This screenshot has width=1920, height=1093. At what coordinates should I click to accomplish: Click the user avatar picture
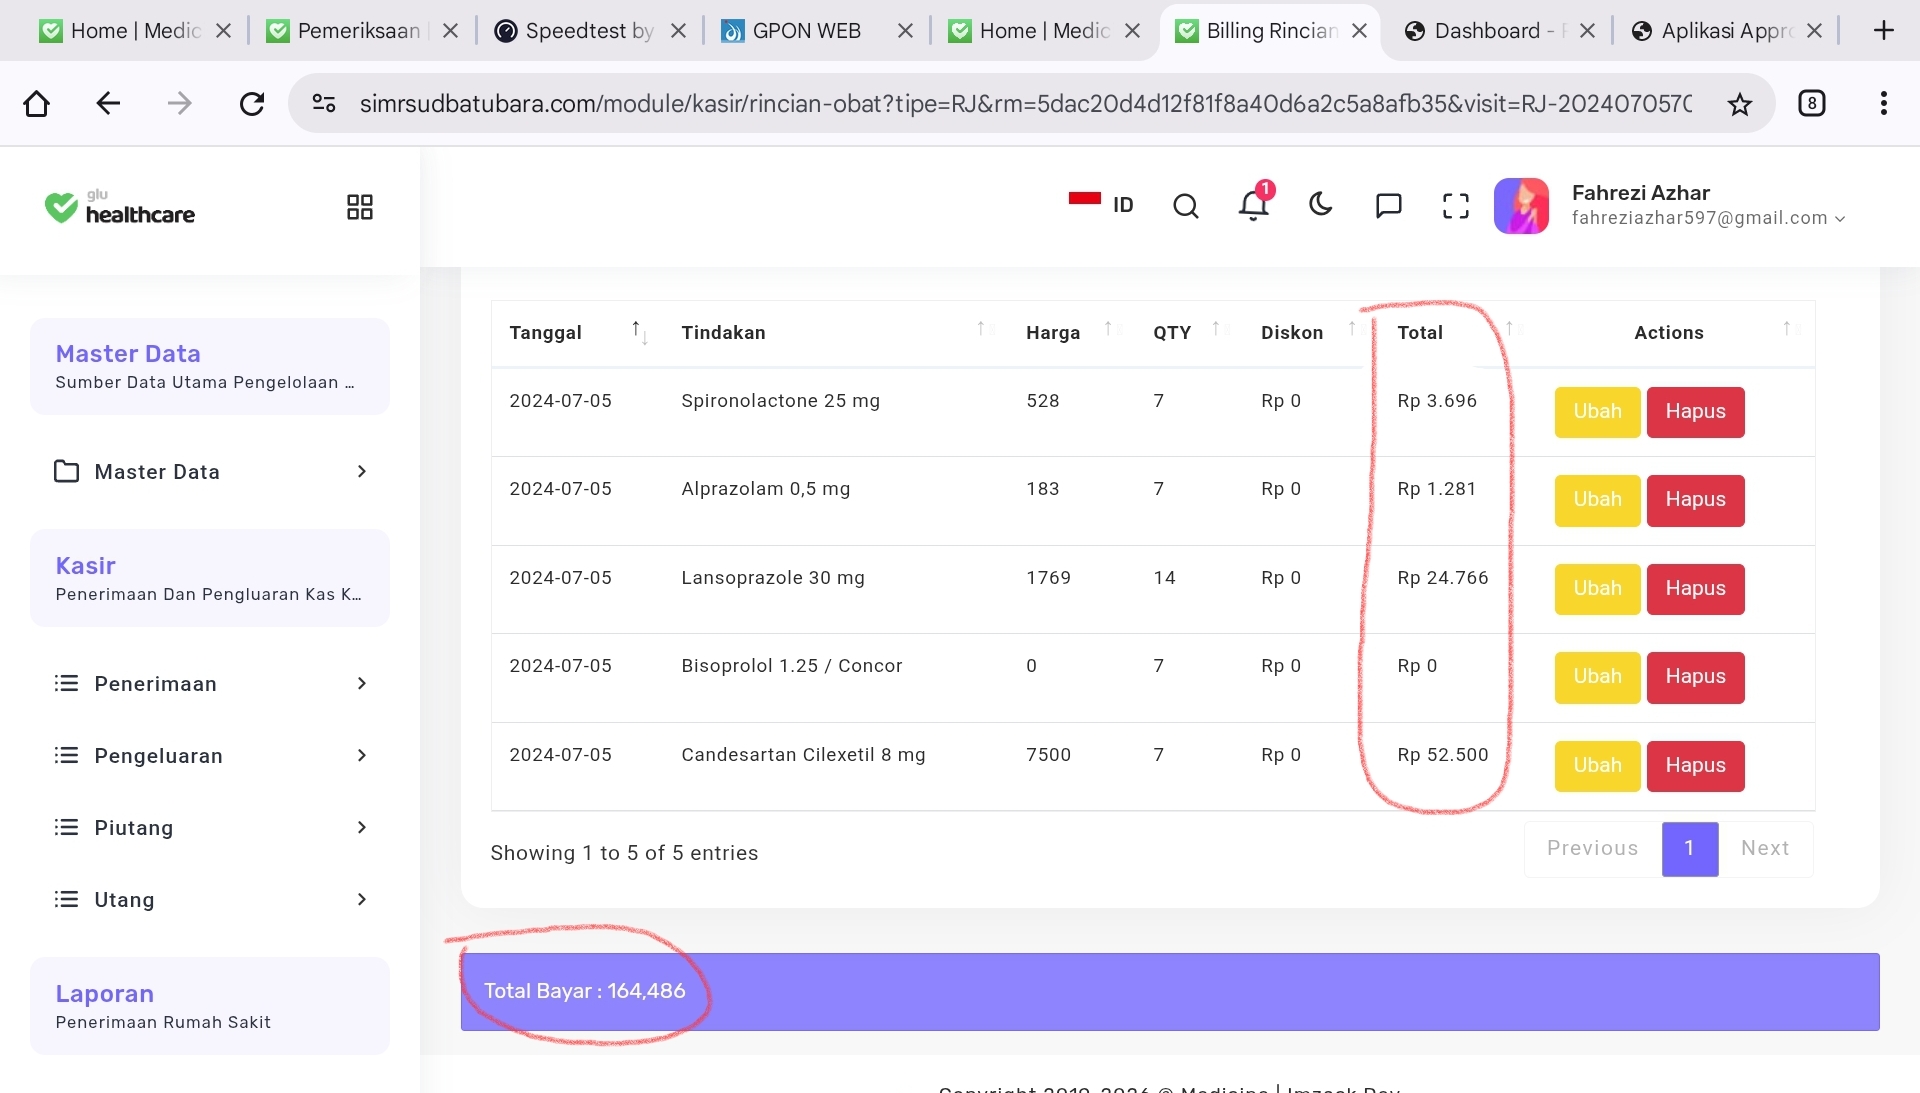[1521, 206]
